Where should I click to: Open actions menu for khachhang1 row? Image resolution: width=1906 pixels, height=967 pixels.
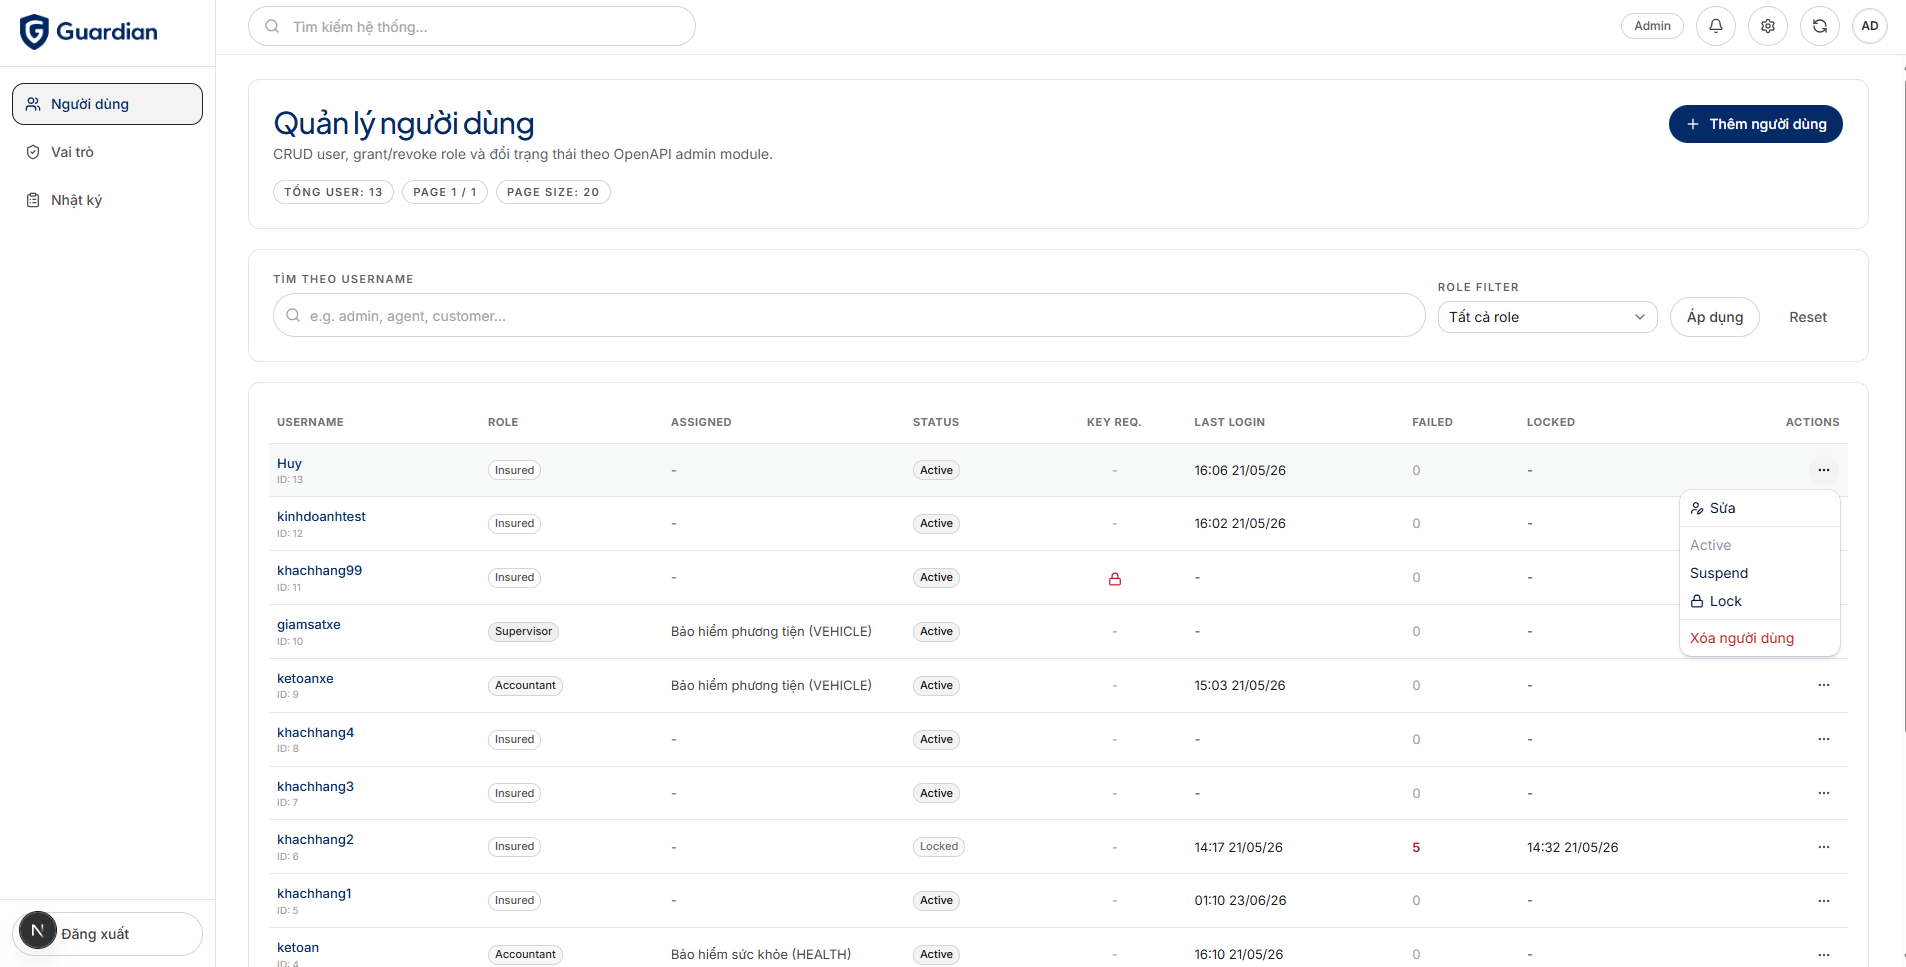1824,901
